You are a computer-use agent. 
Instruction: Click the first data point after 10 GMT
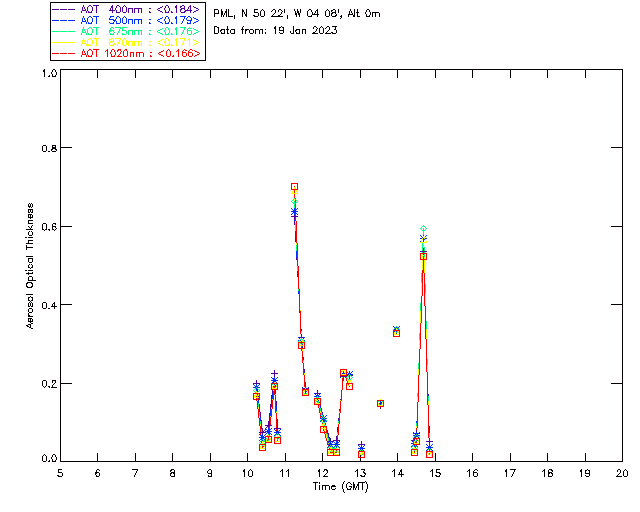tap(256, 395)
